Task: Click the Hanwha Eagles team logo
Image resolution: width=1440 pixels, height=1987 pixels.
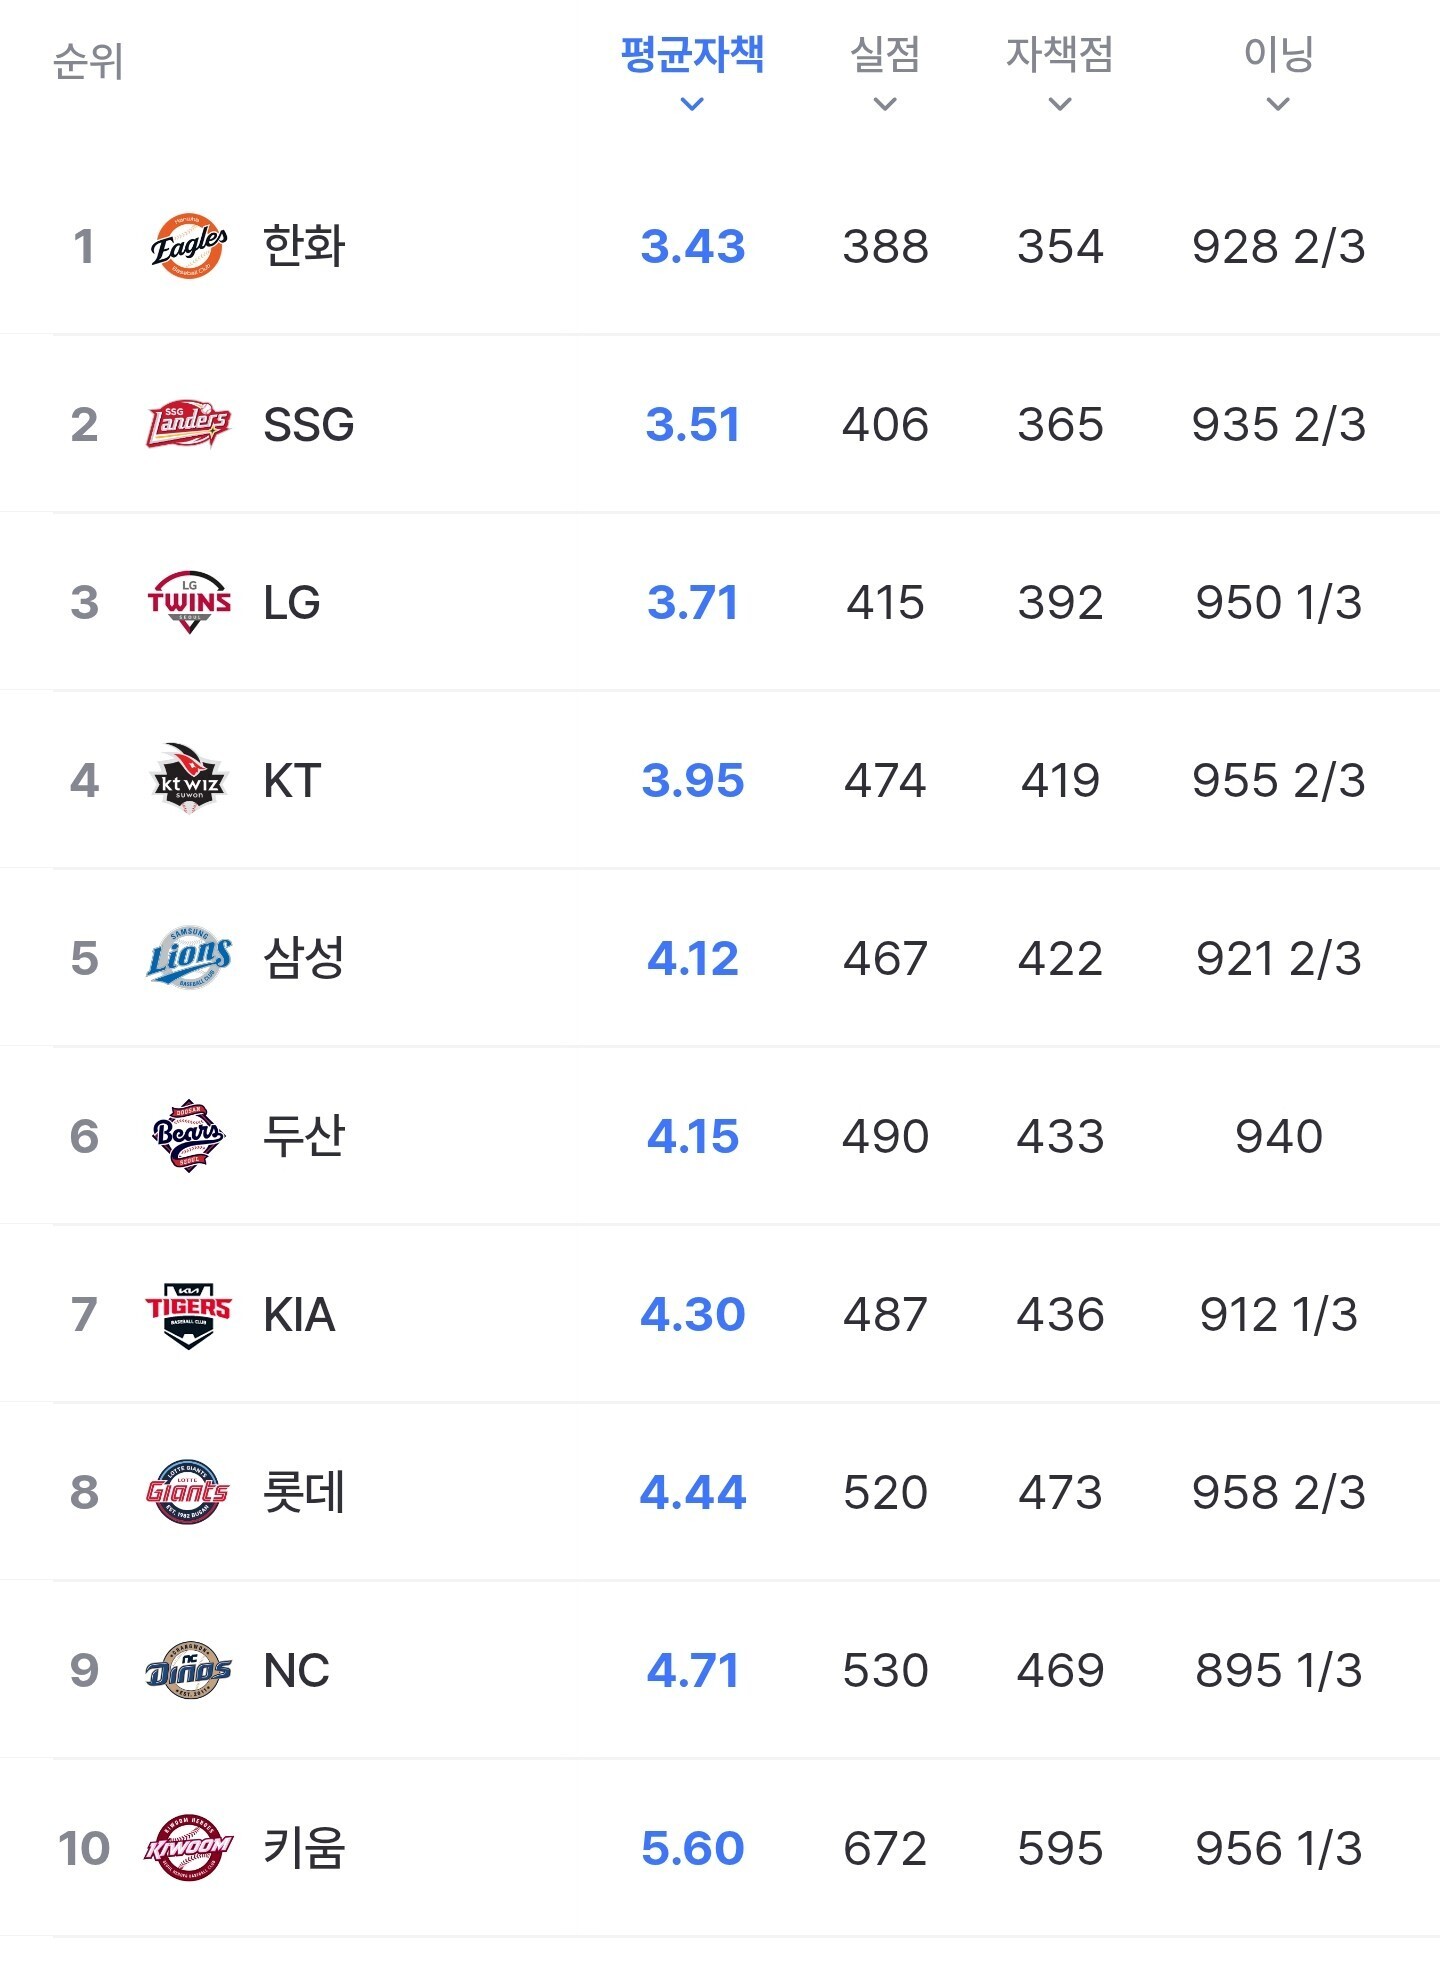Action: [x=188, y=246]
